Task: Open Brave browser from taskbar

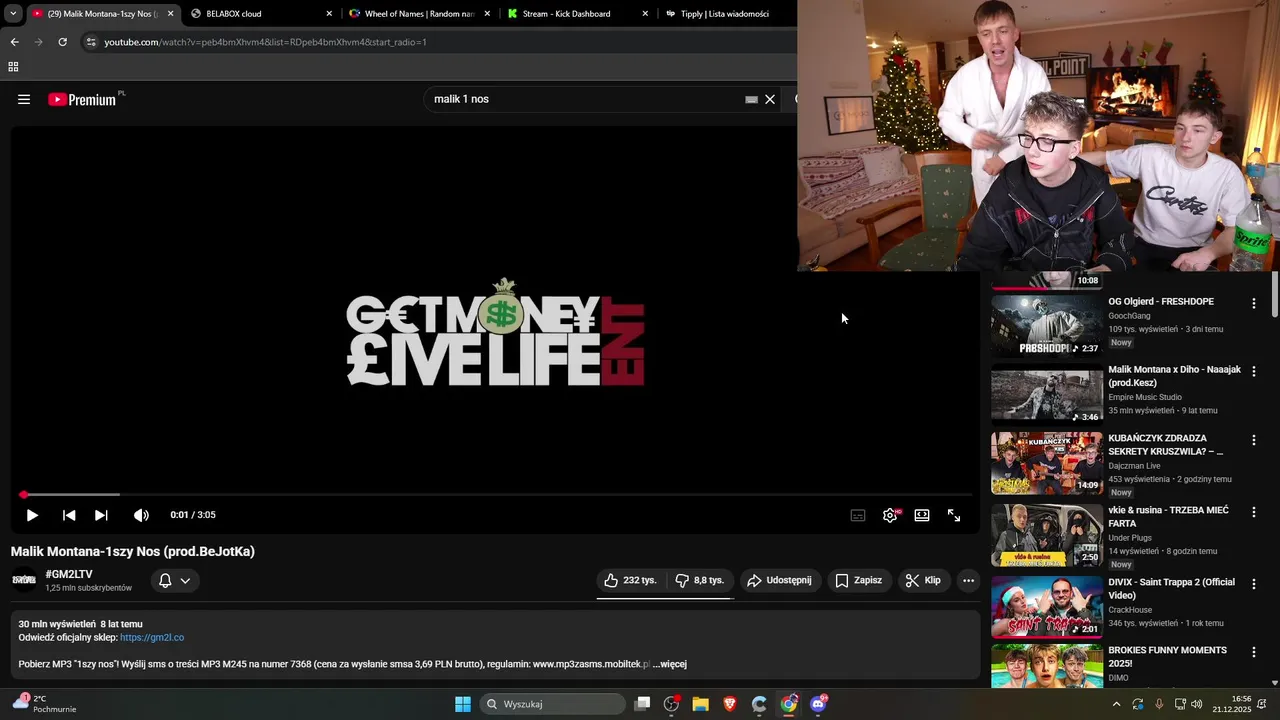Action: pyautogui.click(x=730, y=704)
